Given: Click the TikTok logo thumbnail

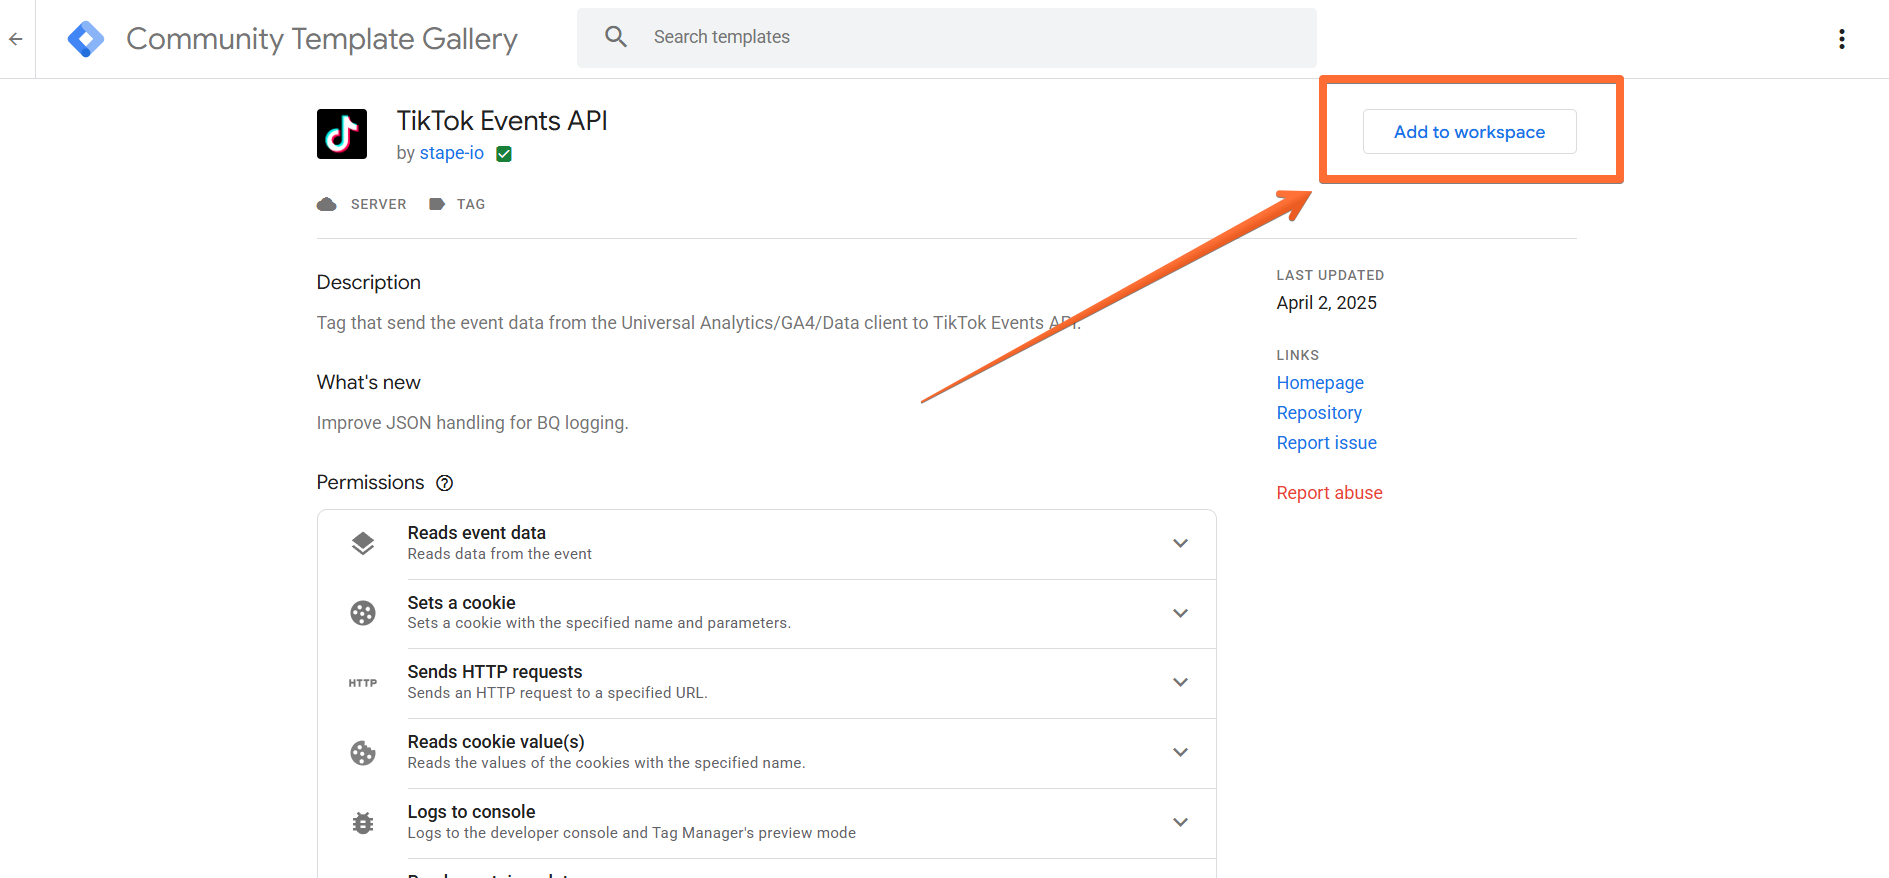Looking at the screenshot, I should 342,134.
